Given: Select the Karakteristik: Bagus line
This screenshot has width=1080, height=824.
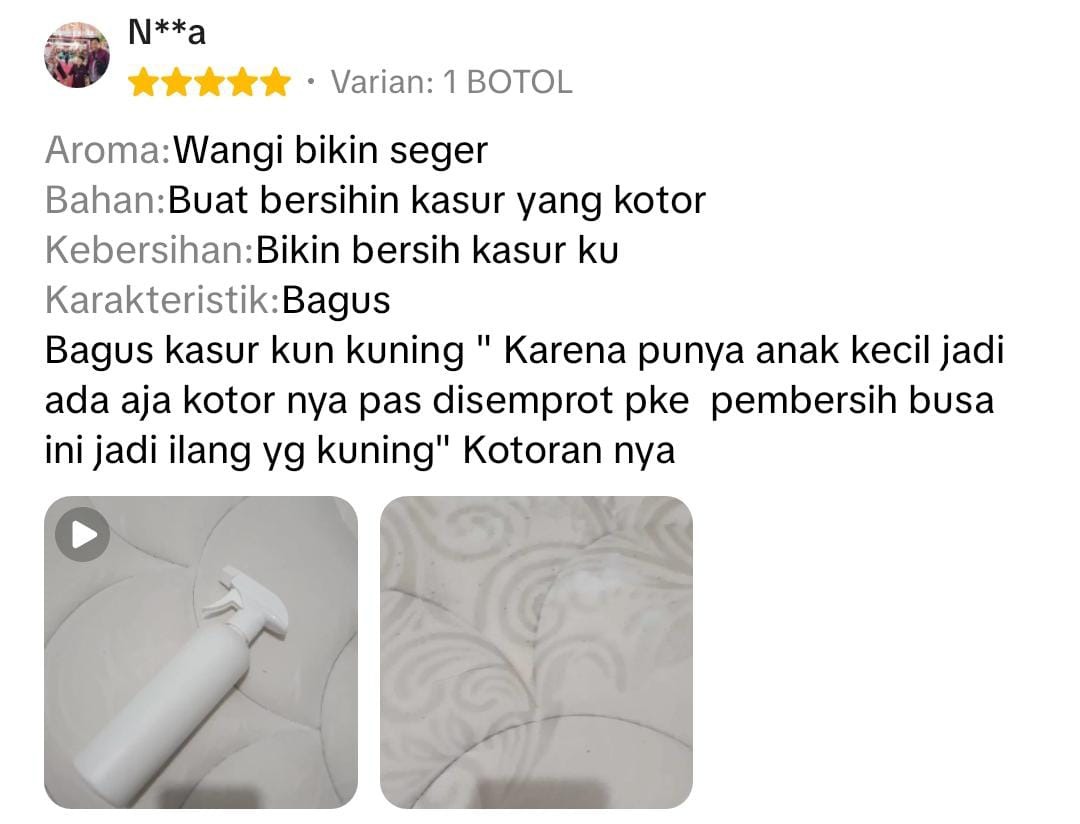Looking at the screenshot, I should coord(218,300).
